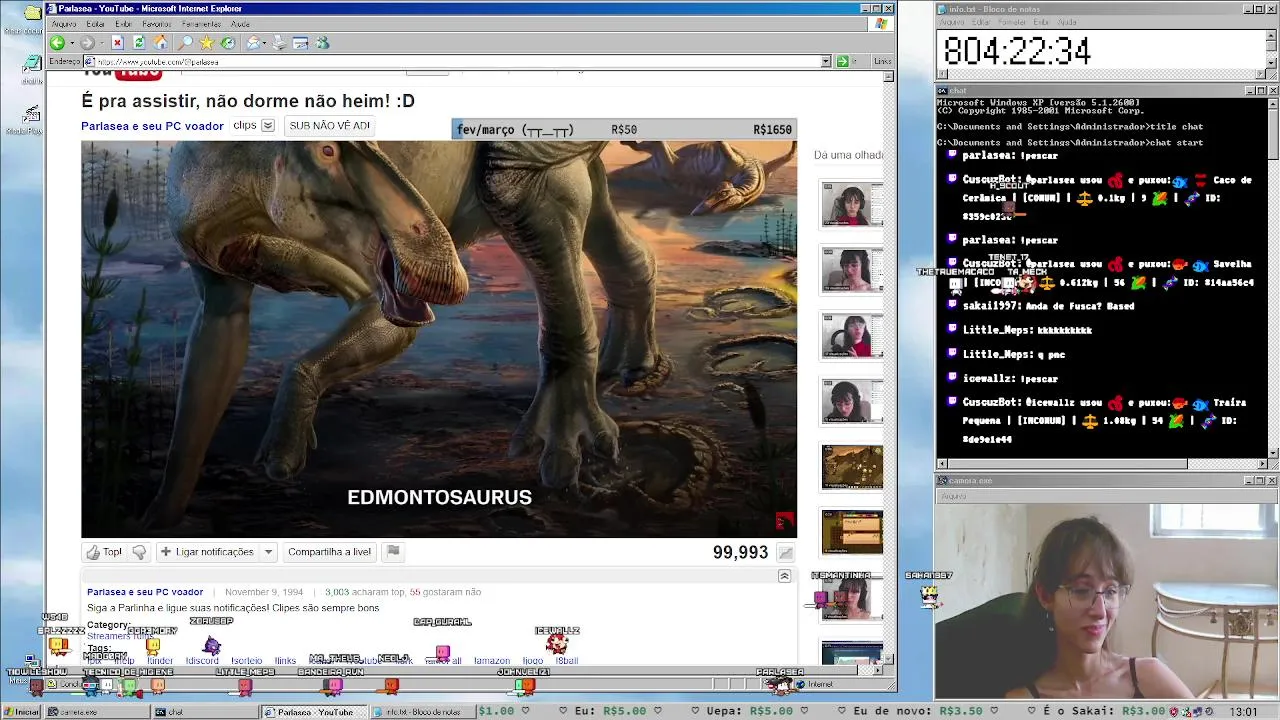Expand the clips dropdown next to channel name
This screenshot has height=720, width=1280.
[x=267, y=126]
